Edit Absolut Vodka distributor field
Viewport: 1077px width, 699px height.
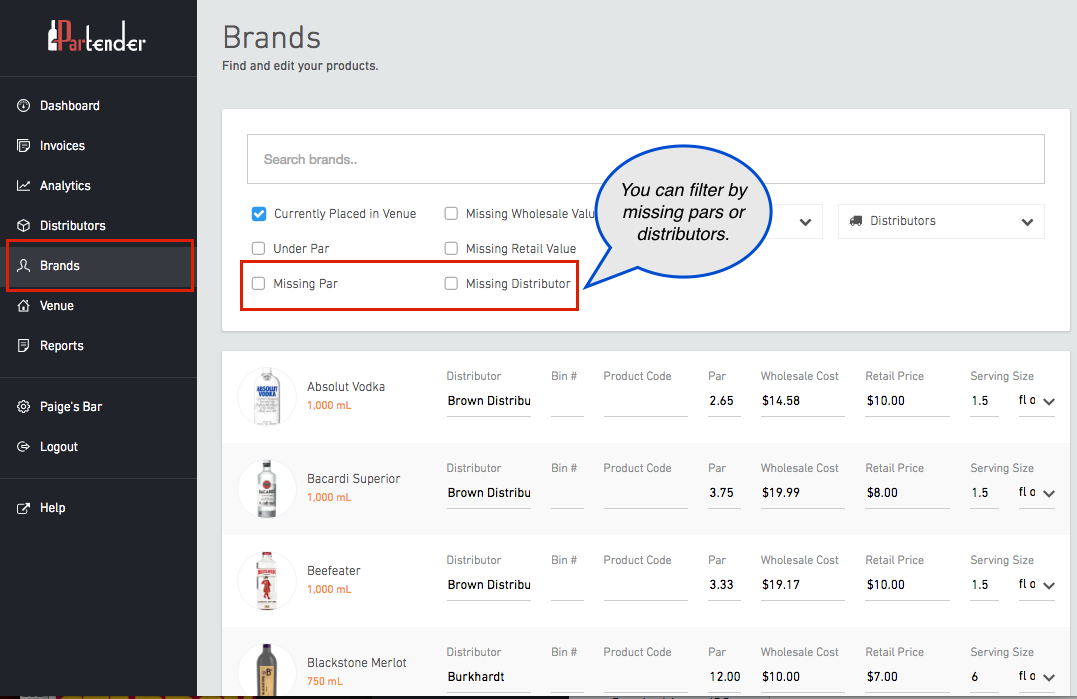click(x=488, y=401)
